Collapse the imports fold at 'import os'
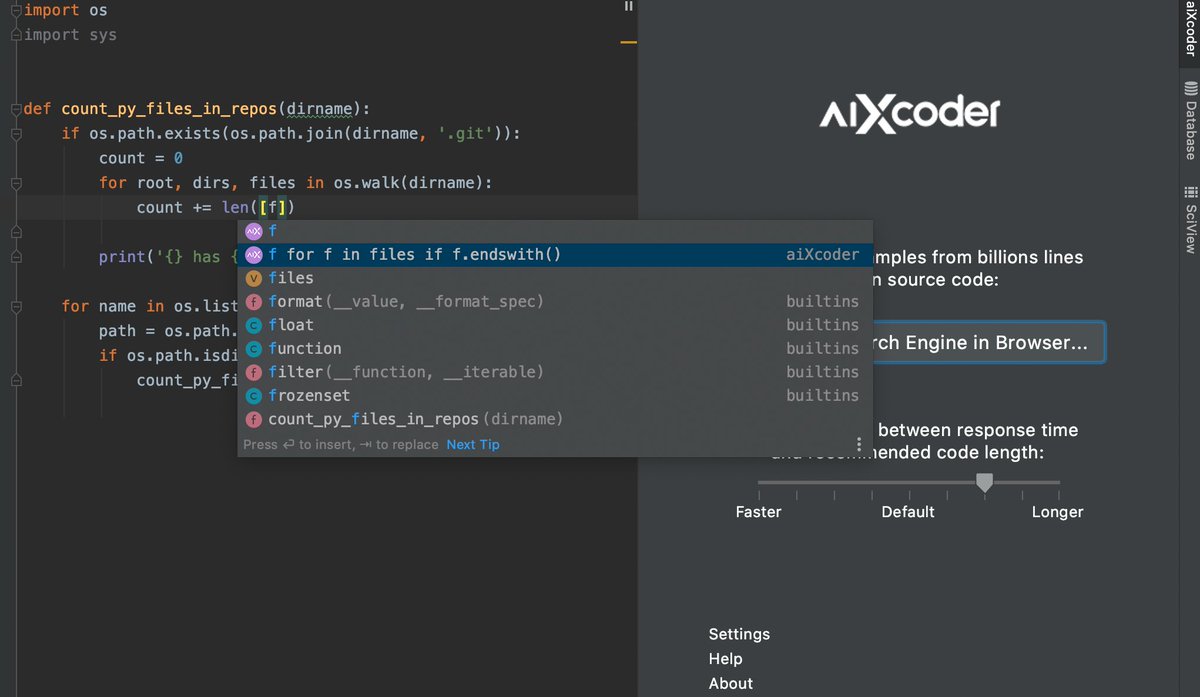Screen dimensions: 1200x697 tap(15, 10)
